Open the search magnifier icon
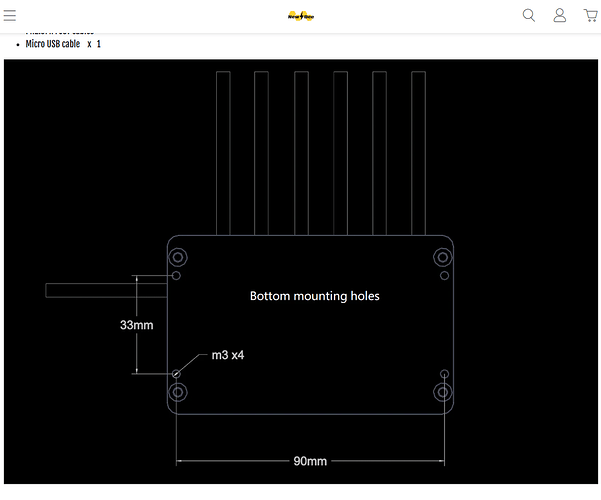Screen dimensions: 601x500 coord(529,15)
